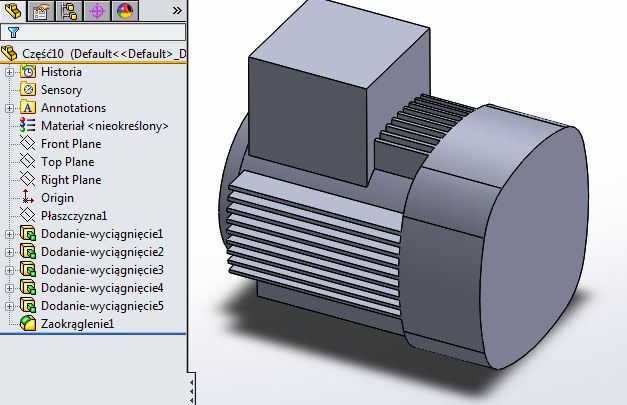Select Materiał <nieokreślony> entry
Image resolution: width=627 pixels, height=405 pixels.
(x=104, y=126)
